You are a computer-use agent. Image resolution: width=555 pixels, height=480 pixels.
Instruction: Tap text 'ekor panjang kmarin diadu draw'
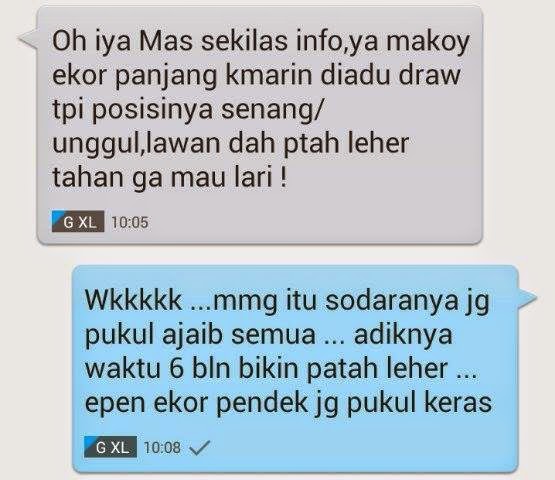tap(257, 76)
